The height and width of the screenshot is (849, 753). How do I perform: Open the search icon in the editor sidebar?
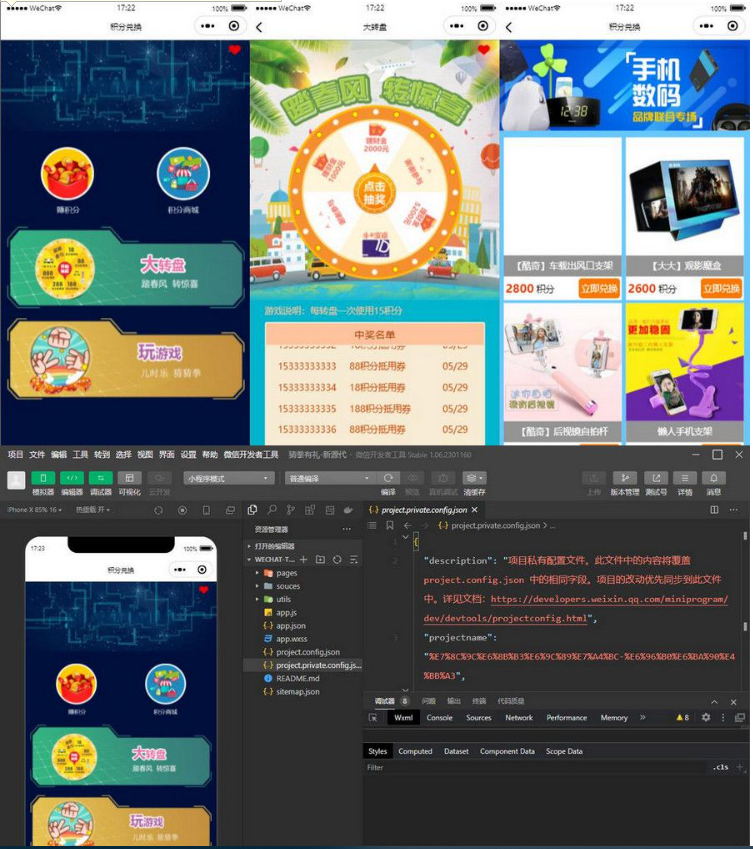(272, 510)
